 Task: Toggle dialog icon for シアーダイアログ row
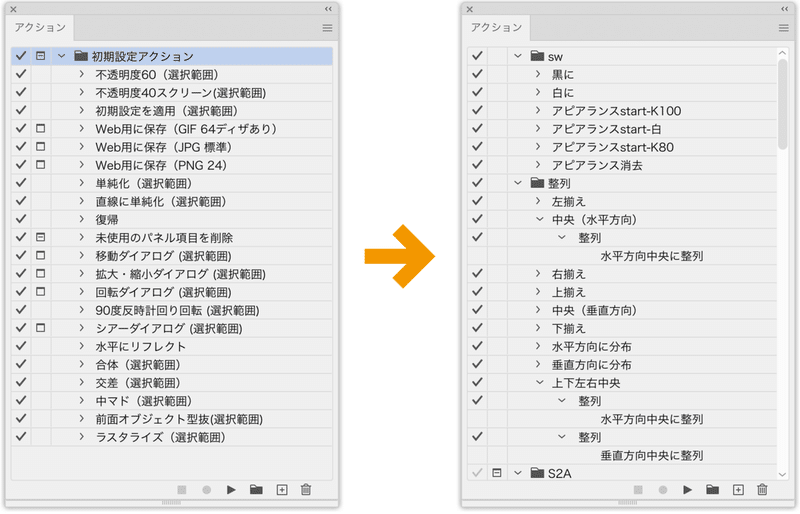(x=41, y=328)
